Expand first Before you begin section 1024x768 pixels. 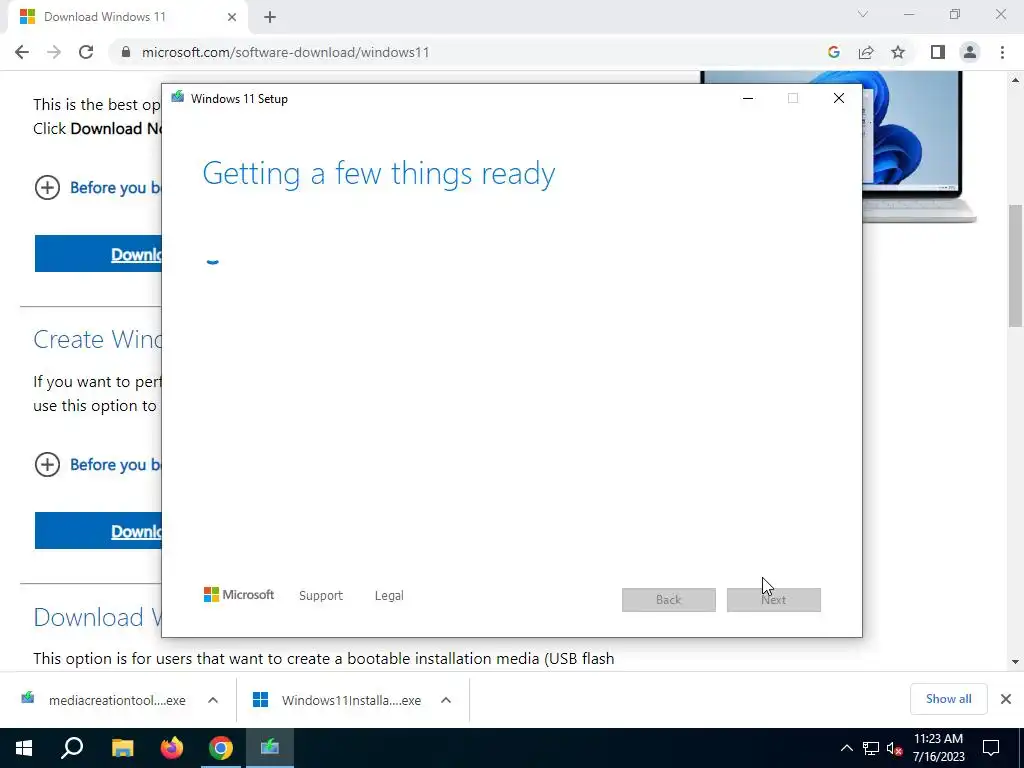tap(47, 188)
